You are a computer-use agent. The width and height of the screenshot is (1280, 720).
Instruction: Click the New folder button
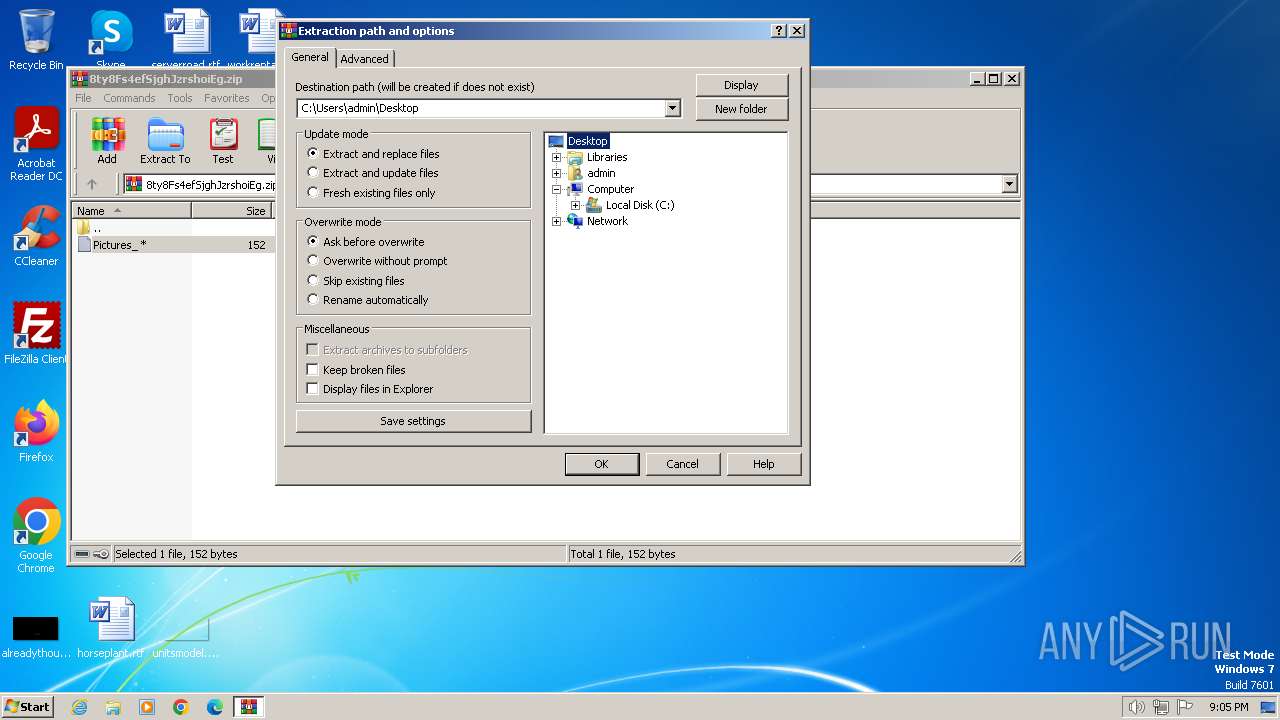[x=741, y=109]
